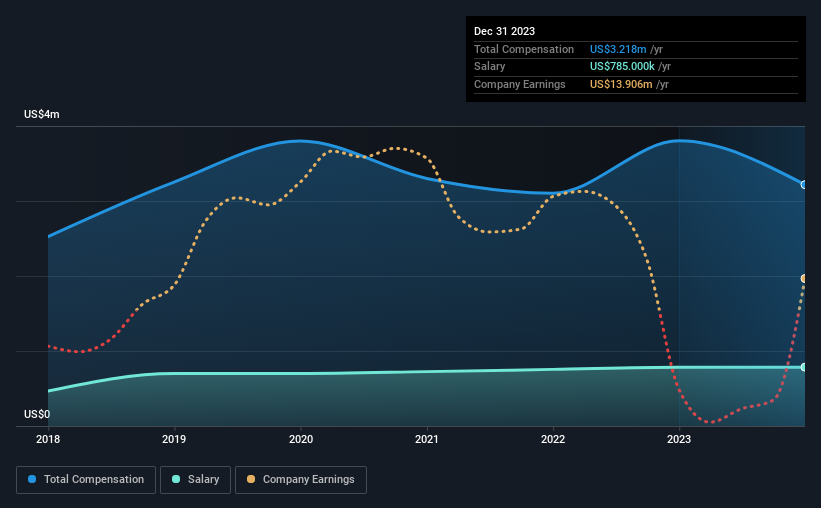This screenshot has width=821, height=508.
Task: Select the Salary end-point marker
Action: 804,367
